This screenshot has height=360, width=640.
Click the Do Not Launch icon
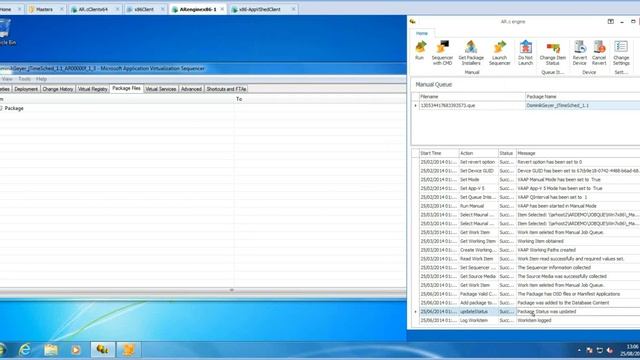525,53
